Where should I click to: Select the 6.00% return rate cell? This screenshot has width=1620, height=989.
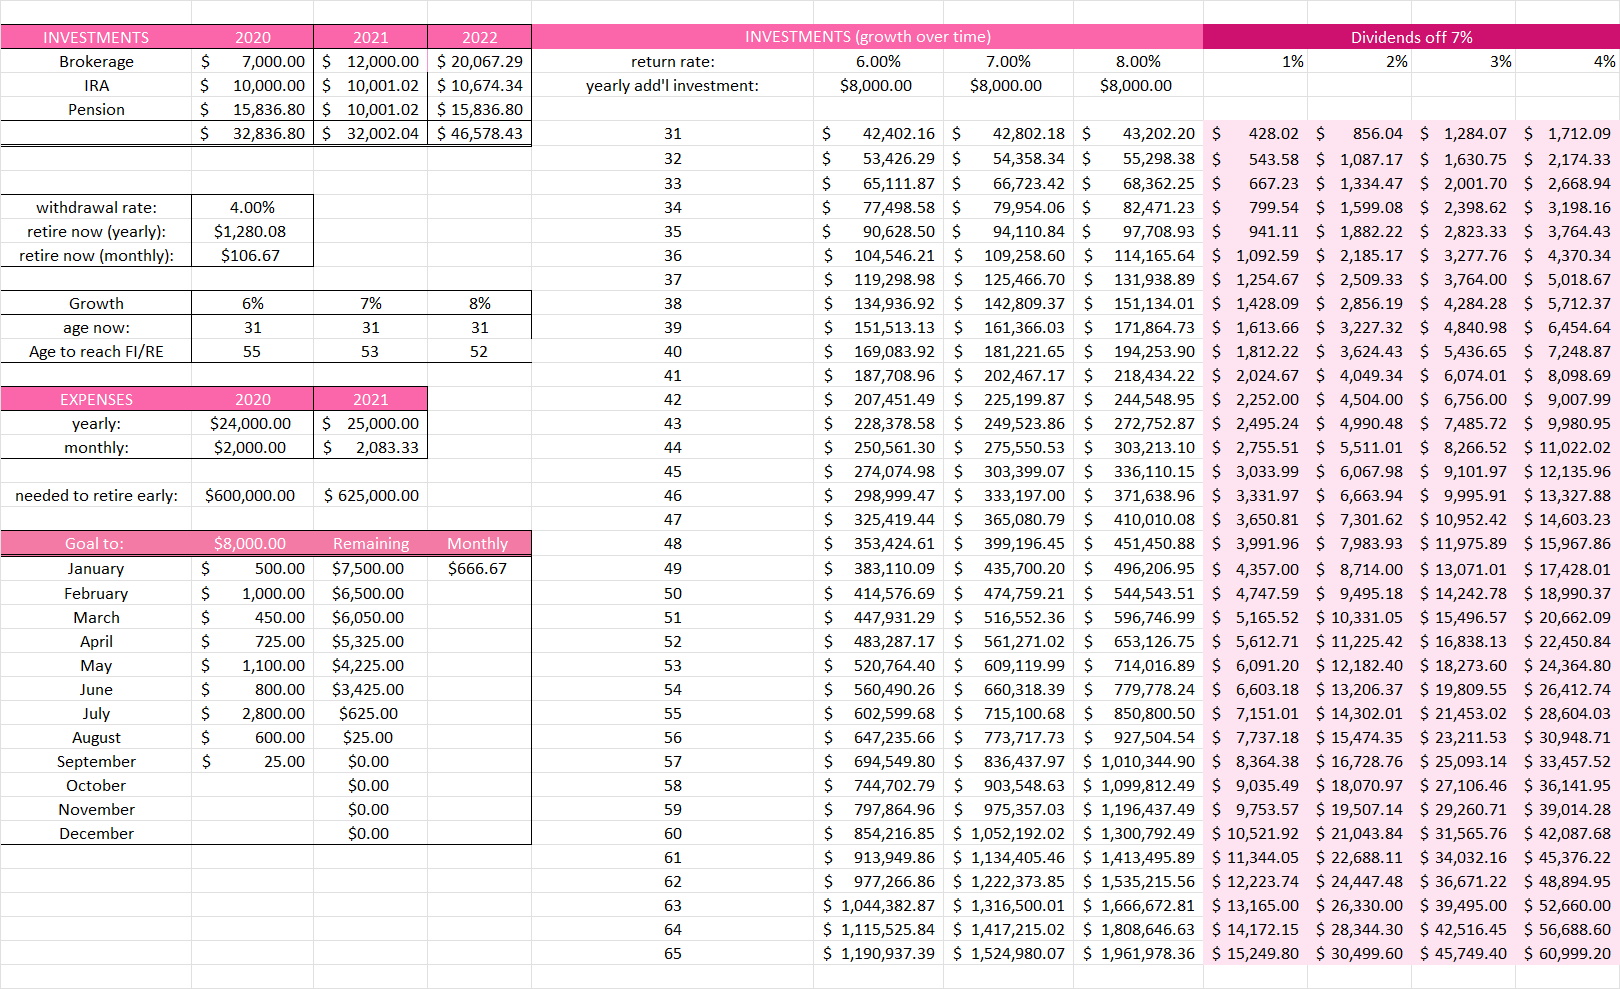877,61
